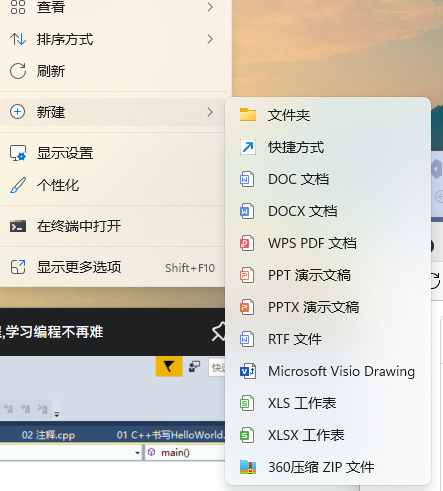Click the PPTX 演示文稿 orange icon
443x491 pixels.
[x=247, y=307]
